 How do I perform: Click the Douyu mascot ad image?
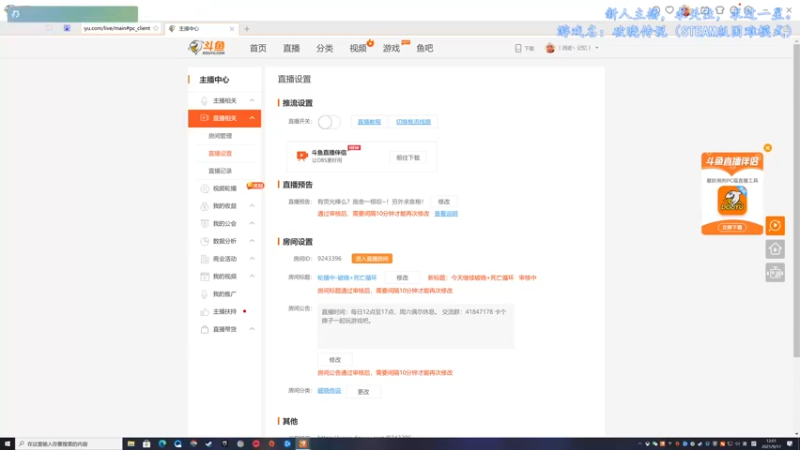click(x=732, y=200)
